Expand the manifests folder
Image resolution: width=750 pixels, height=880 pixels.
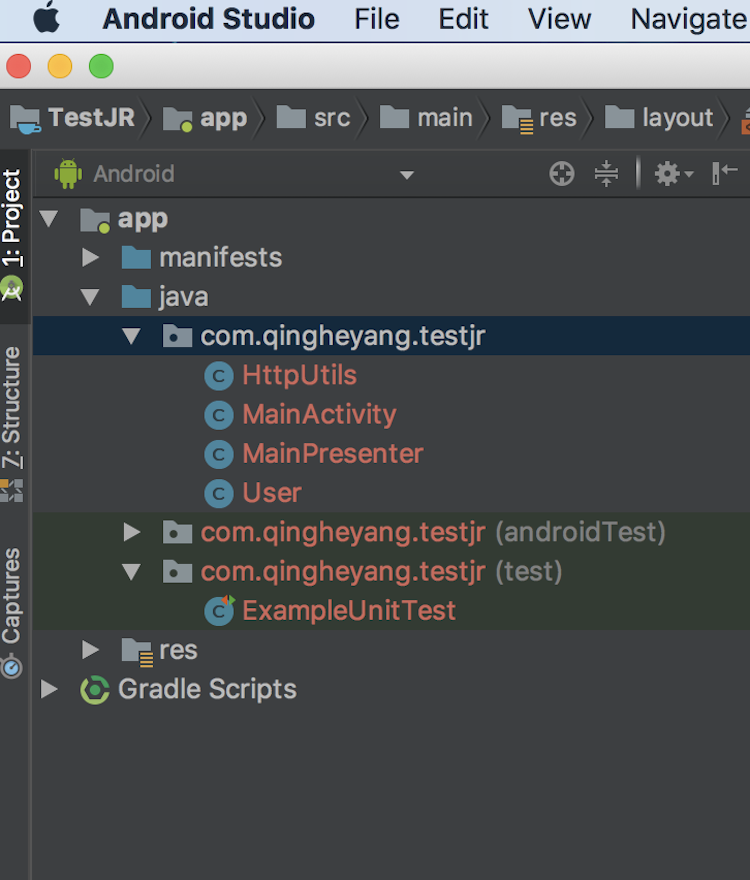90,258
